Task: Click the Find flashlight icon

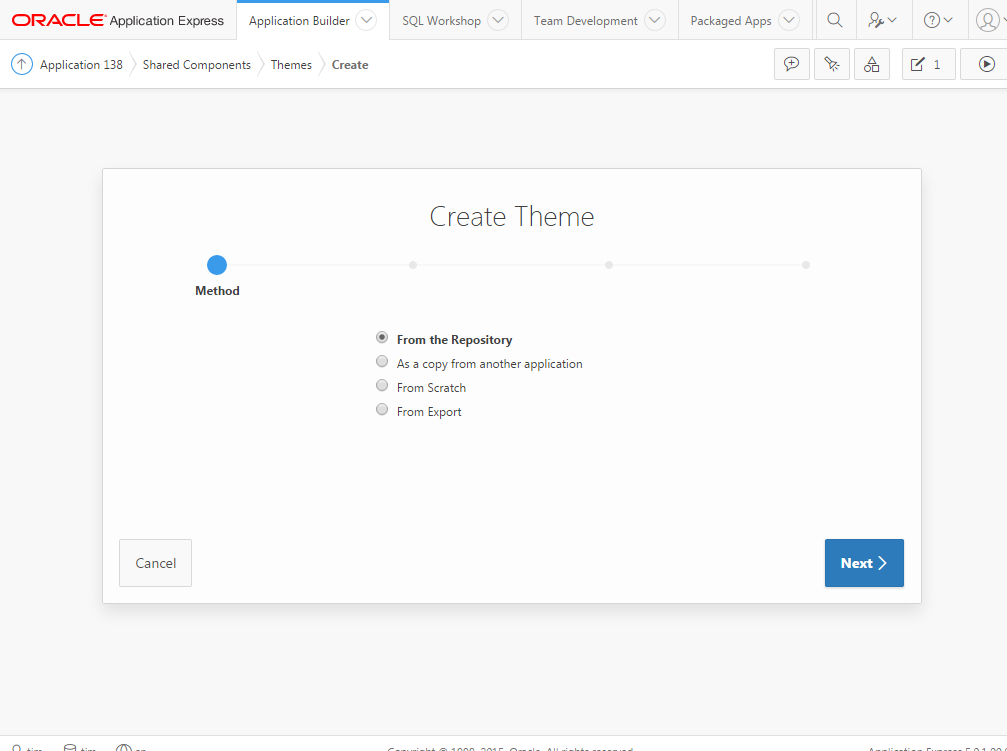Action: coord(831,64)
